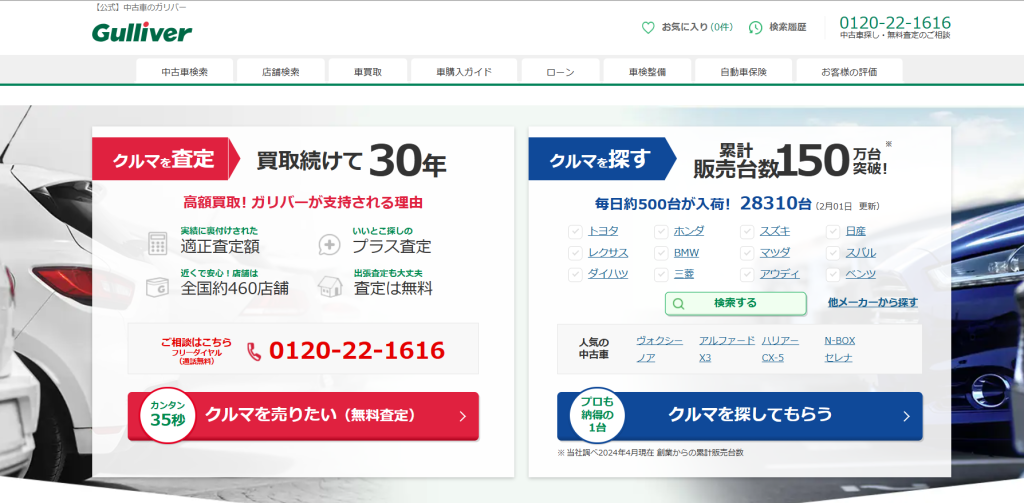1024x503 pixels.
Task: Open the アルファード popular car link
Action: tap(727, 341)
